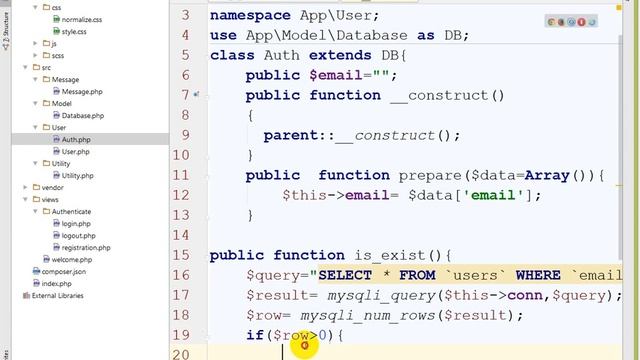Image resolution: width=640 pixels, height=360 pixels.
Task: Click the 'email' string on line 12
Action: coord(493,195)
